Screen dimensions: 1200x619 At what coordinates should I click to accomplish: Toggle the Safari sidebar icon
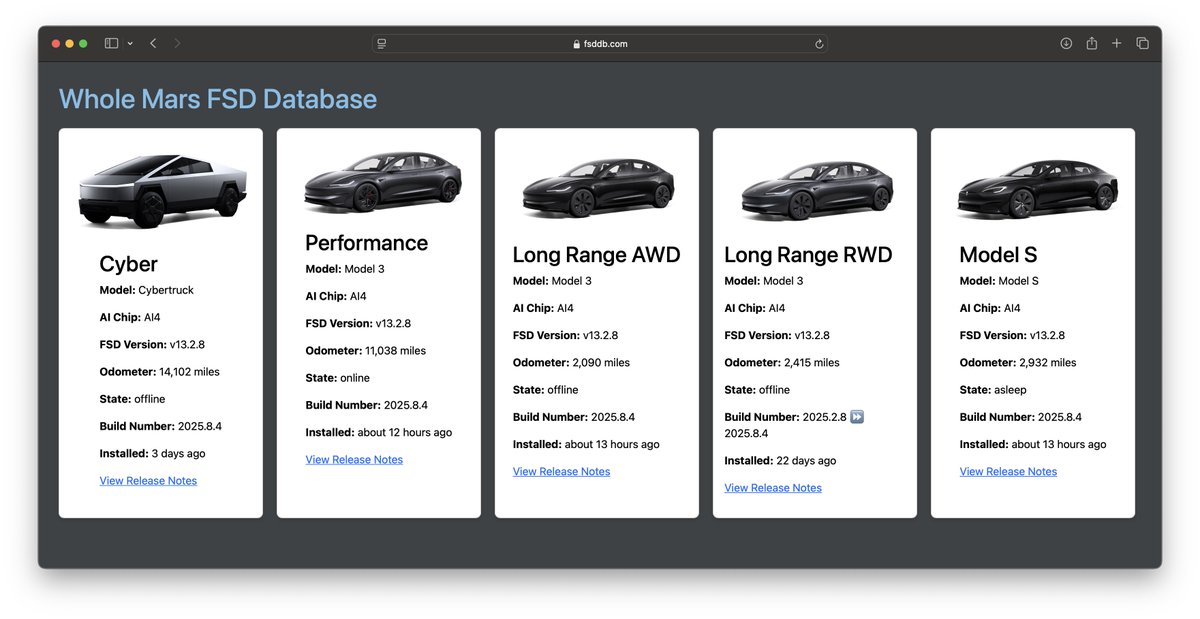111,44
